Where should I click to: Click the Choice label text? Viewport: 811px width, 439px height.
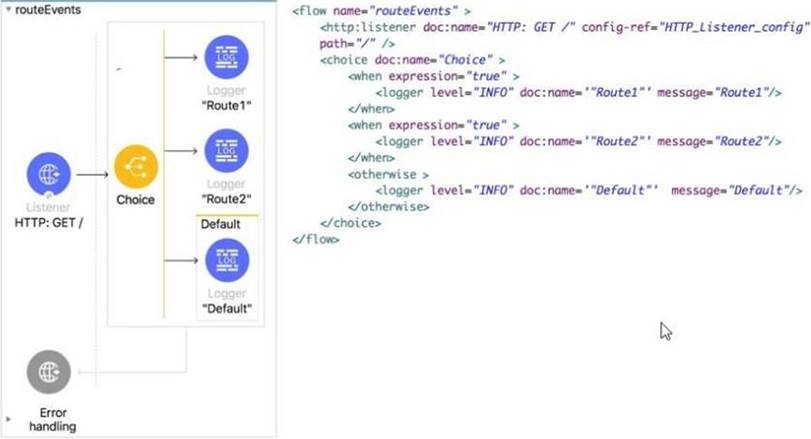click(135, 200)
